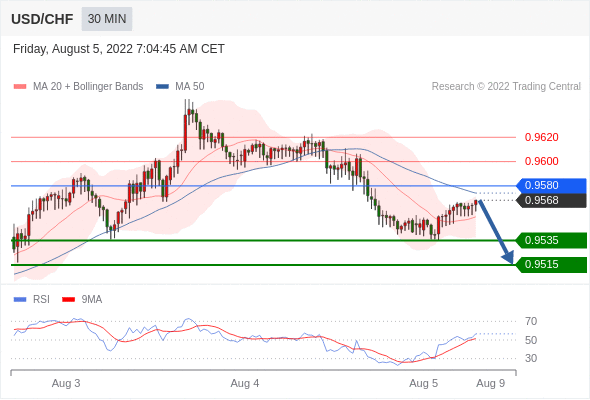Viewport: 590px width, 400px height.
Task: Toggle the MA 20 + Bollinger Bands legend label
Action: 88,87
